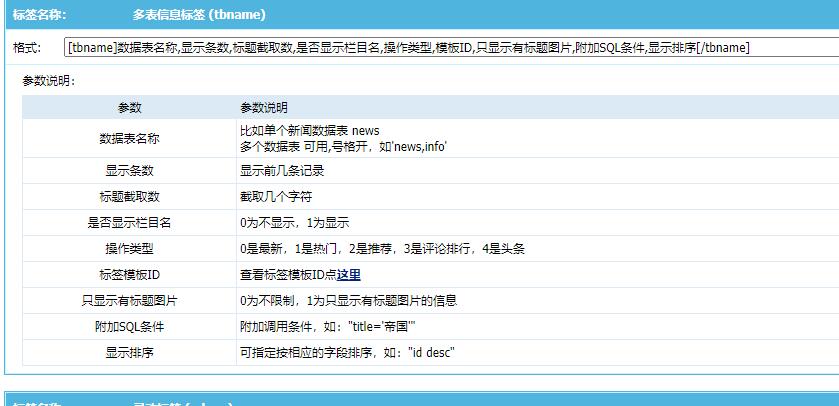Viewport: 839px width, 406px height.
Task: Click the 显示条数 parameter row
Action: coord(129,170)
